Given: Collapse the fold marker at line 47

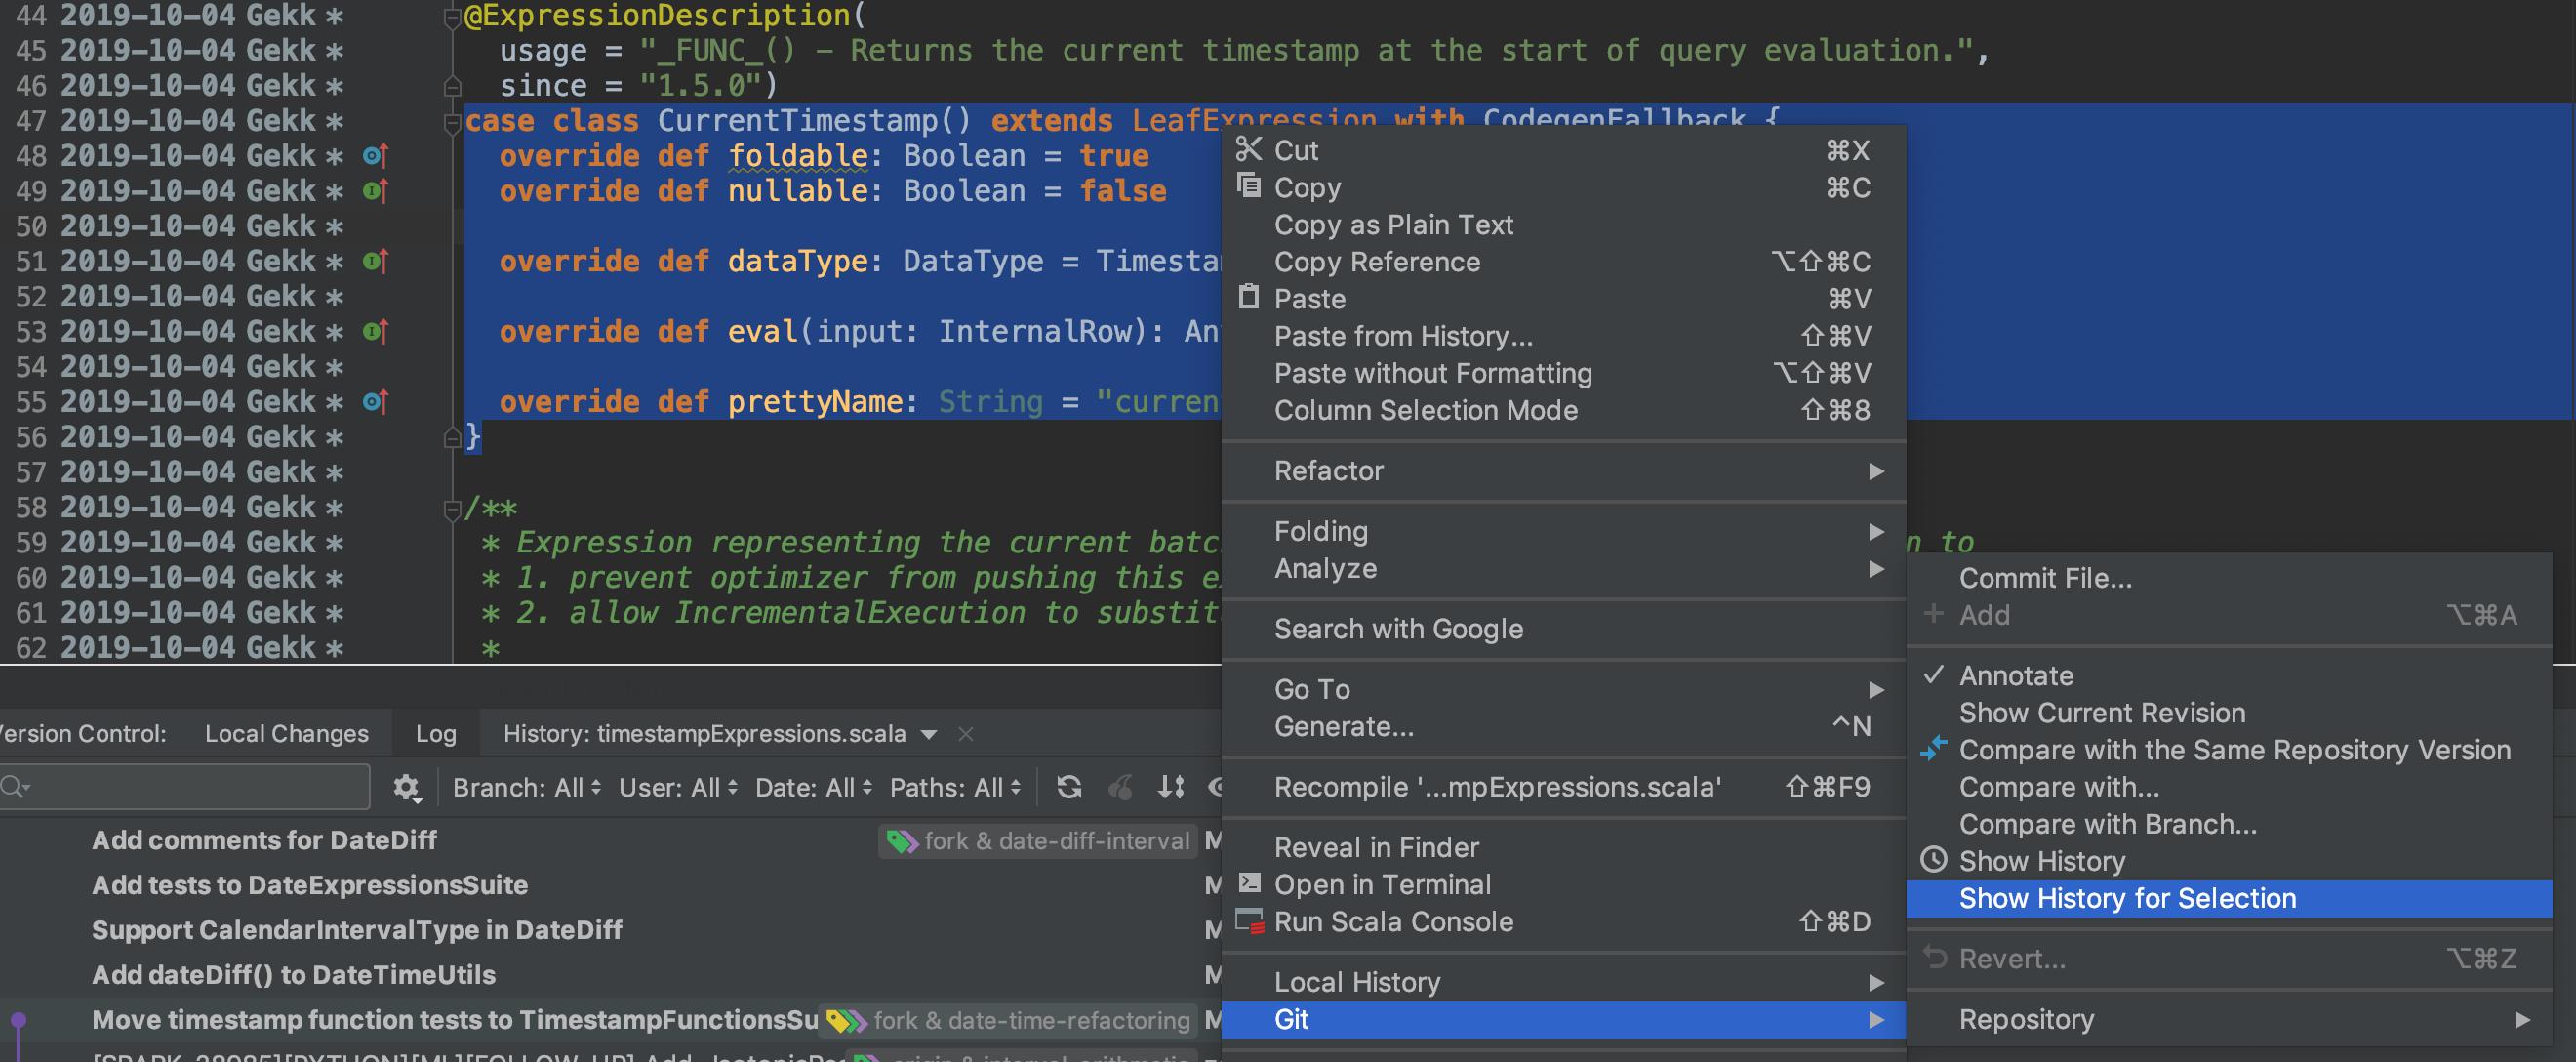Looking at the screenshot, I should coord(452,122).
